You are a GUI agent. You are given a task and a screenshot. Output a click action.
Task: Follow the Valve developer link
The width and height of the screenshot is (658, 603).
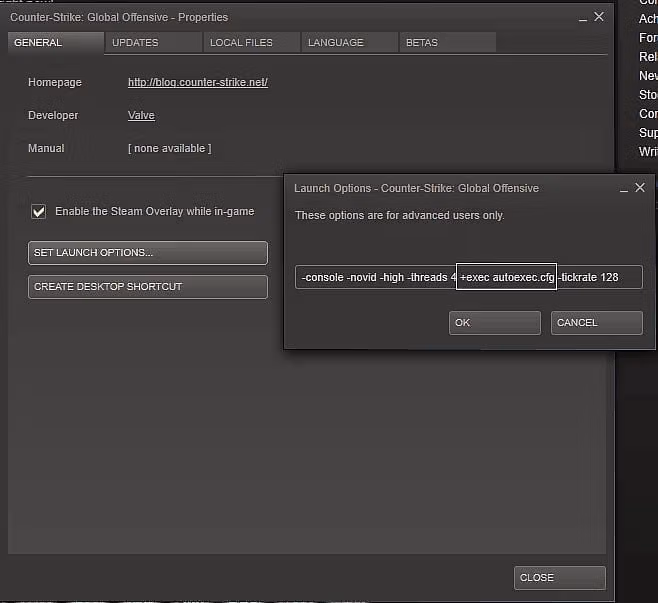[x=141, y=115]
